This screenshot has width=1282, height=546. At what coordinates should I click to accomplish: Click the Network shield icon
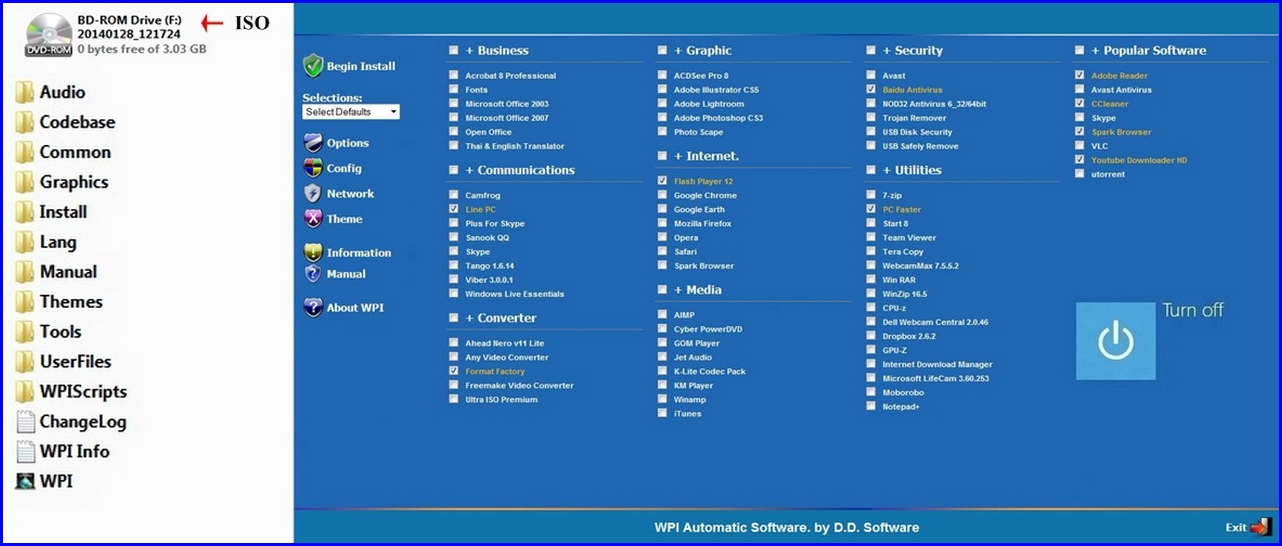click(x=313, y=194)
